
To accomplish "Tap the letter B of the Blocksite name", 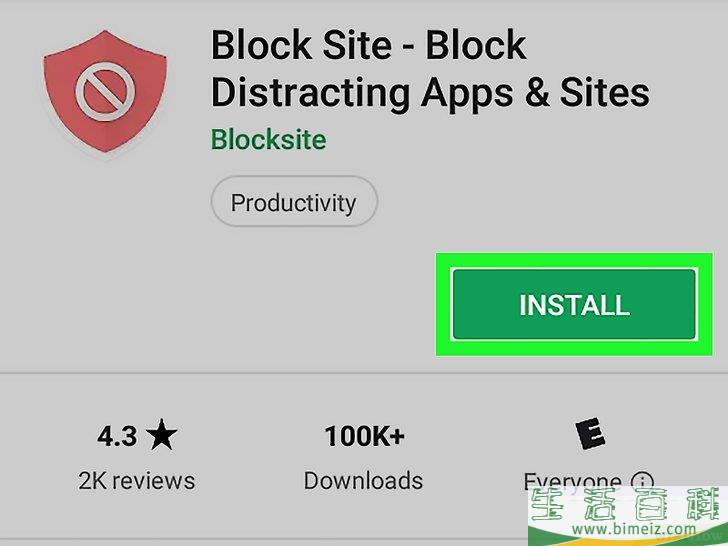I will click(x=220, y=140).
